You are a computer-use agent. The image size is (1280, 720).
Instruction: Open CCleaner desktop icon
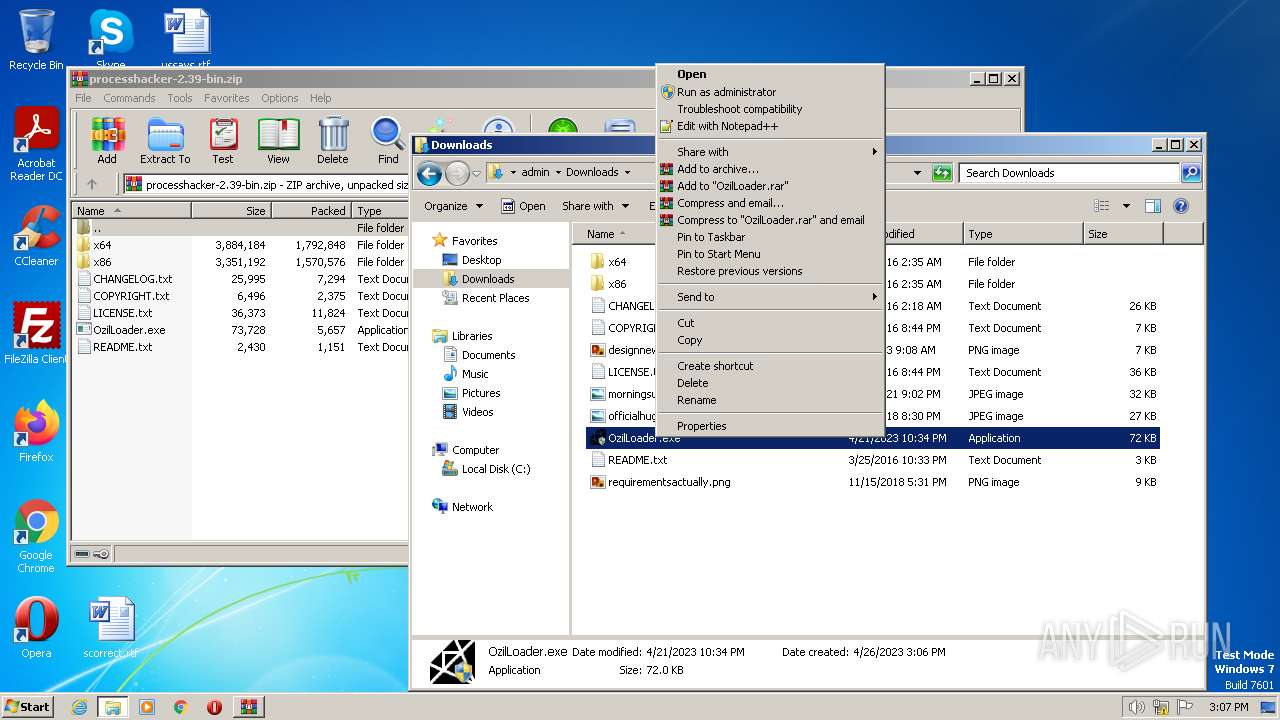click(x=36, y=236)
